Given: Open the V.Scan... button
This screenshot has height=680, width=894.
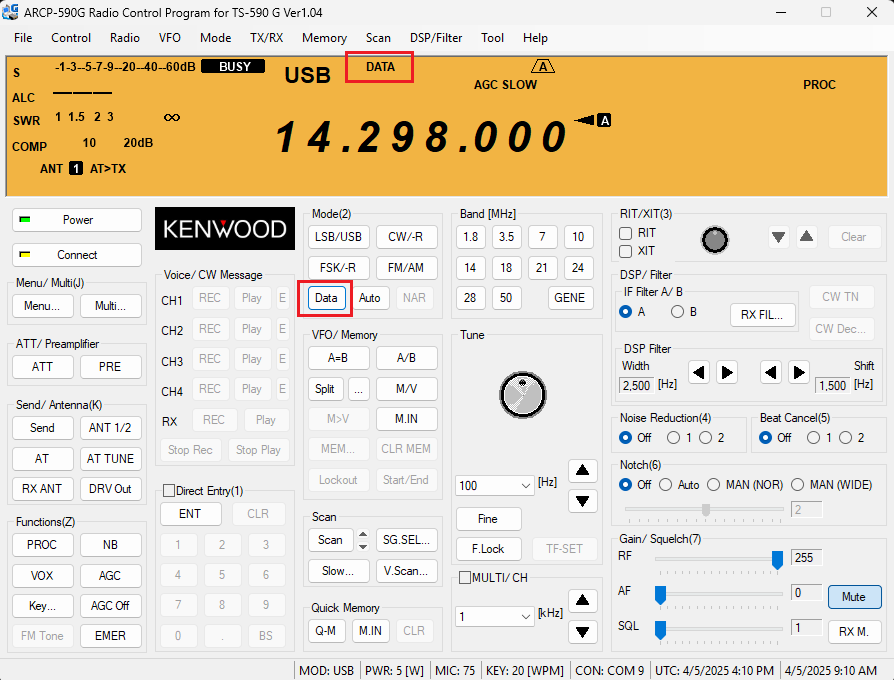Looking at the screenshot, I should [x=407, y=571].
